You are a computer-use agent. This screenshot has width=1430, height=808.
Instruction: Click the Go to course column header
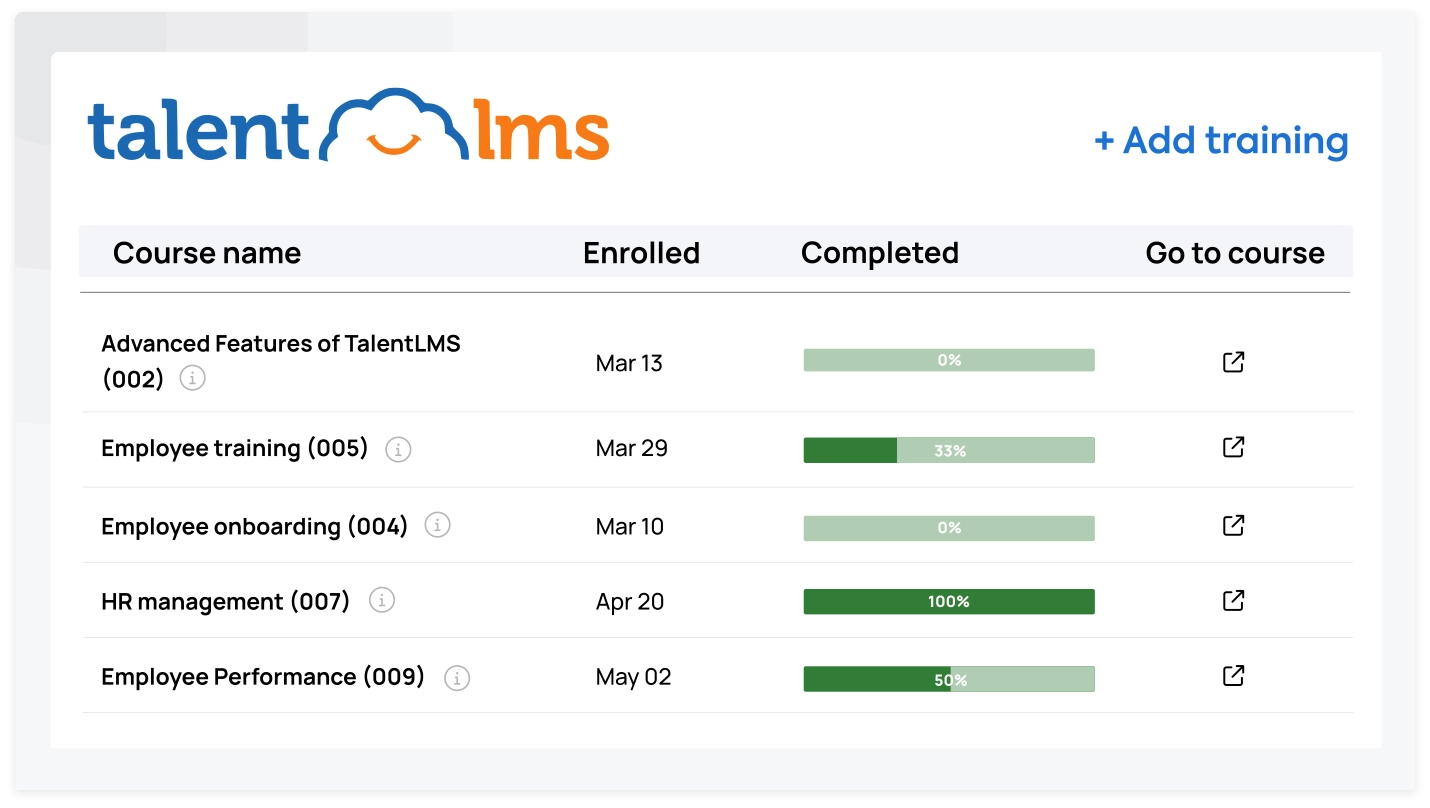click(1235, 253)
